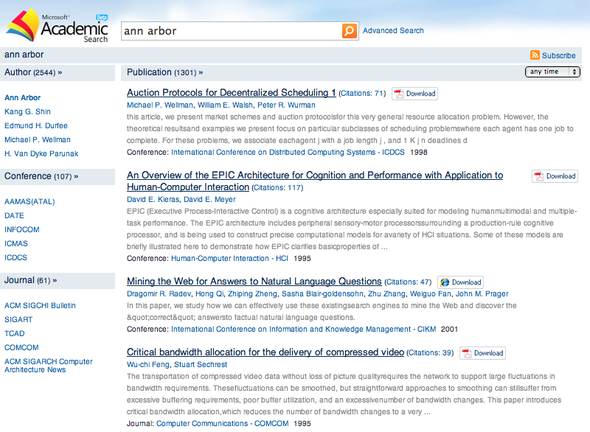Open the DATE conference
590x432 pixels.
[14, 216]
